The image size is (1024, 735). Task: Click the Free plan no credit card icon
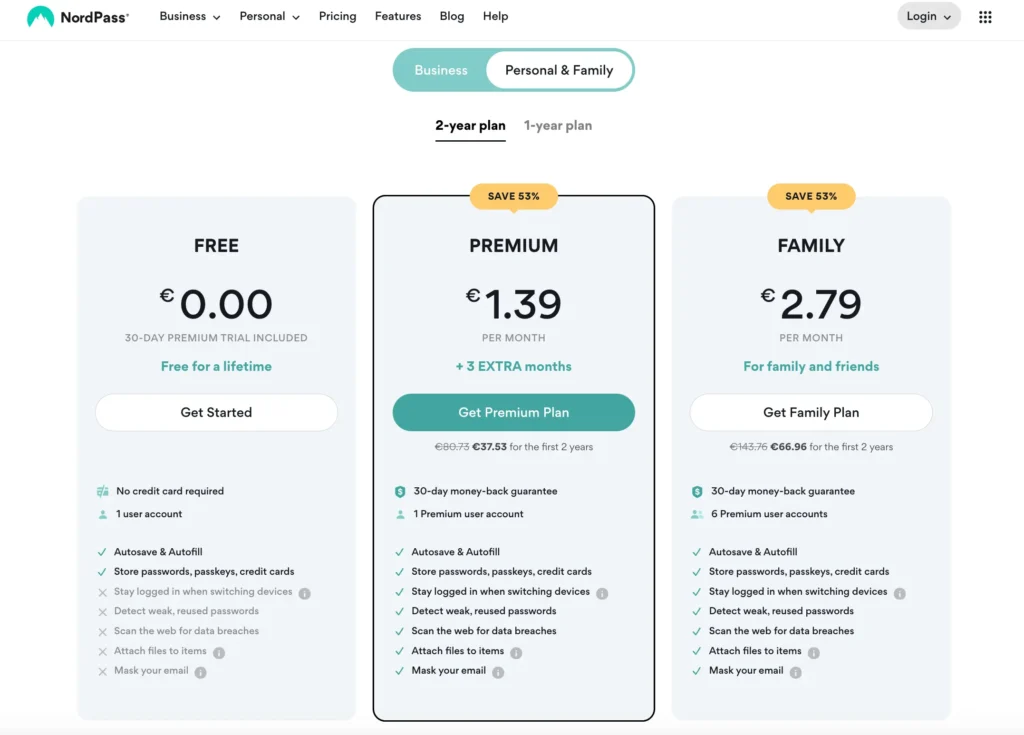click(x=102, y=492)
